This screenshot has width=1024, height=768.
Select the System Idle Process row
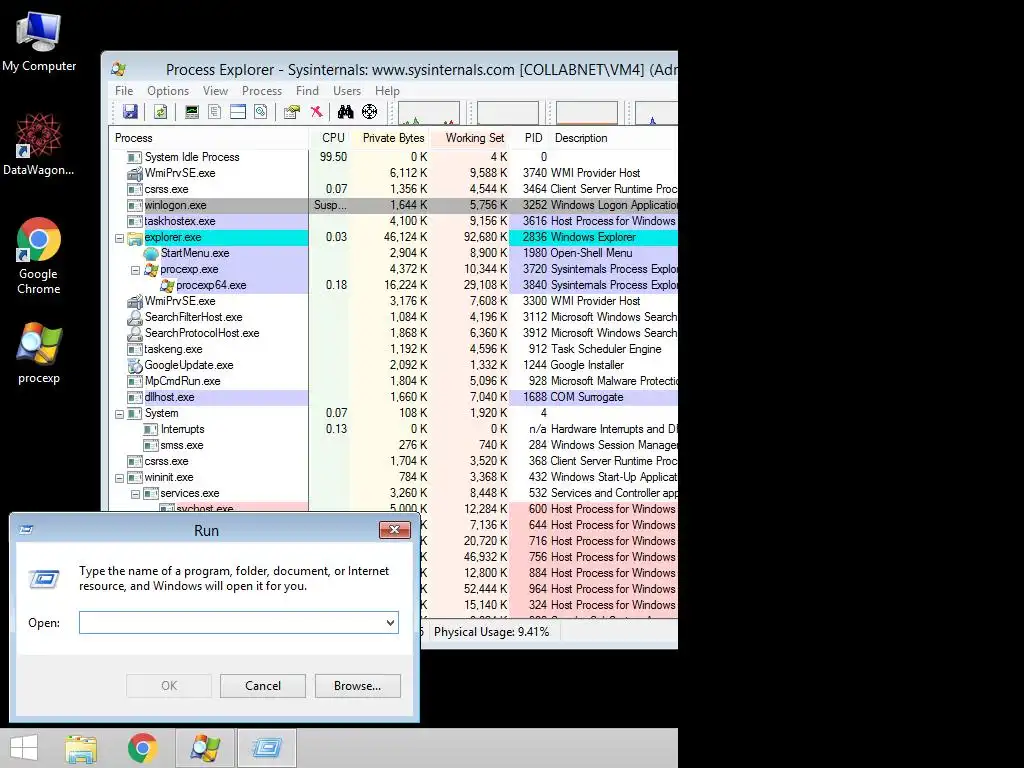click(x=393, y=157)
